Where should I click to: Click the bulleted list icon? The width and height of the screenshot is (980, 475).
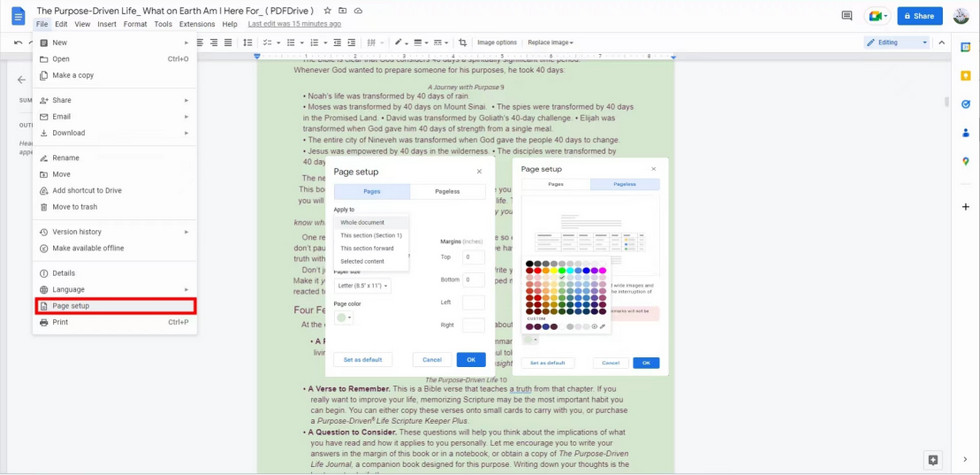(x=290, y=42)
